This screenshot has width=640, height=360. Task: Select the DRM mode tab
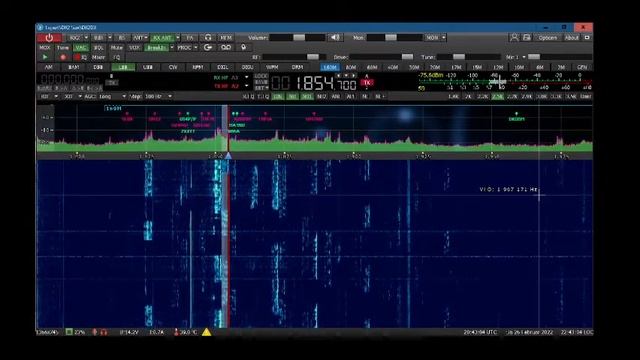(x=297, y=67)
